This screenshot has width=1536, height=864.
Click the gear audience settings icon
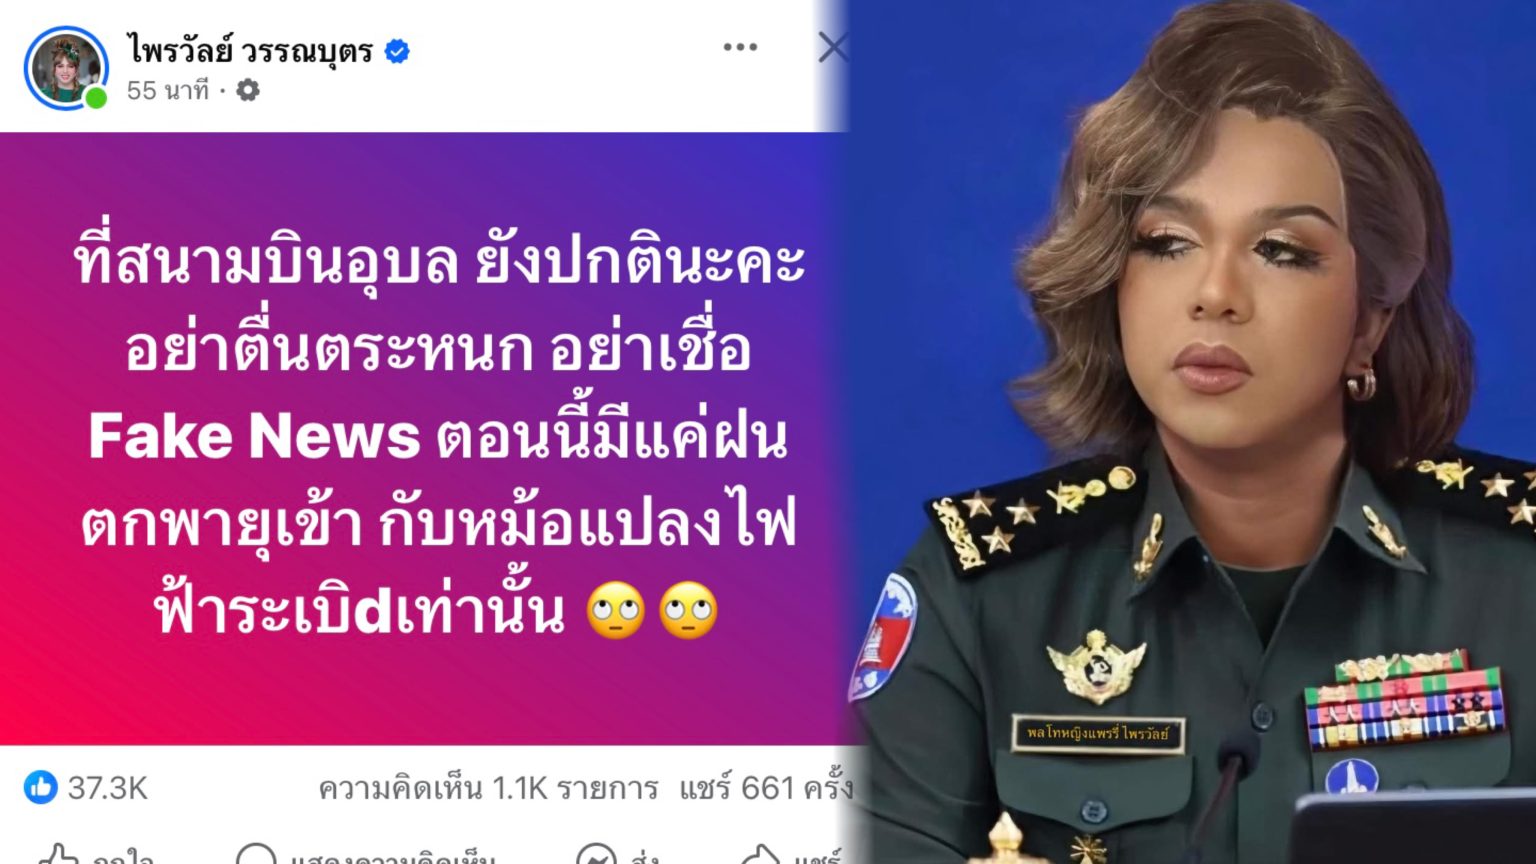pyautogui.click(x=248, y=91)
